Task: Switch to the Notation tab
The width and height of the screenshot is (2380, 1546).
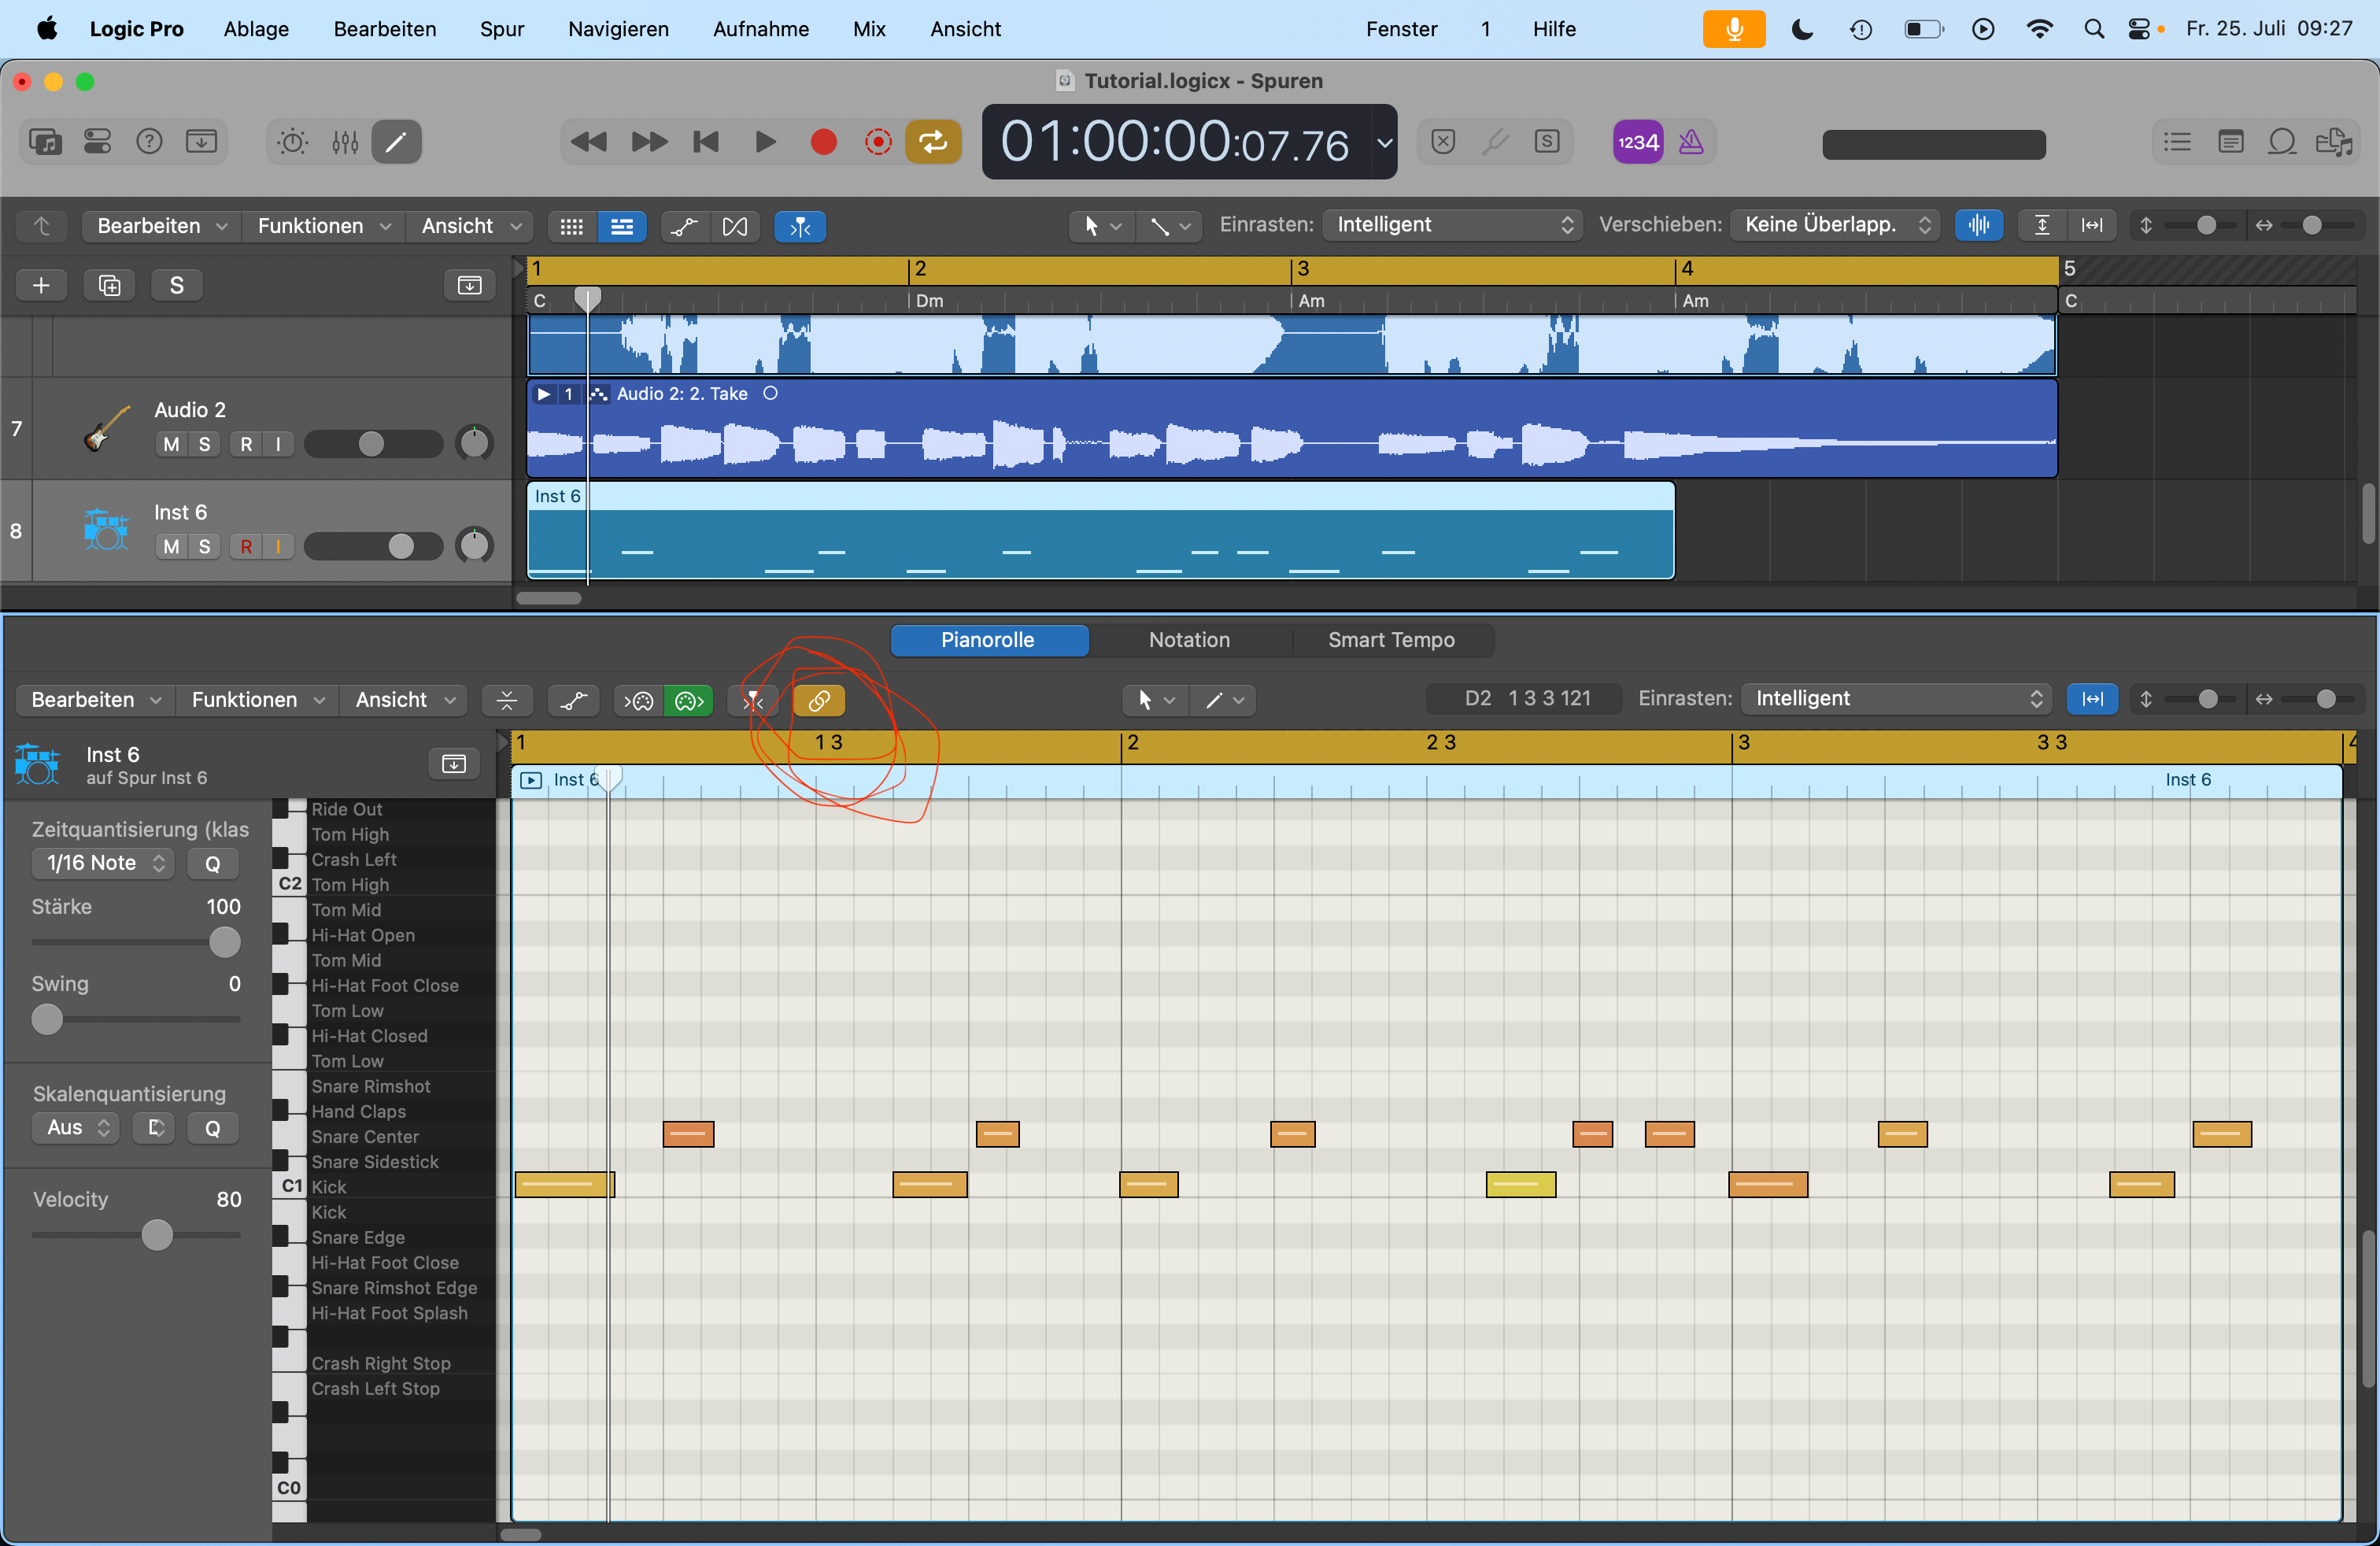Action: coord(1189,640)
